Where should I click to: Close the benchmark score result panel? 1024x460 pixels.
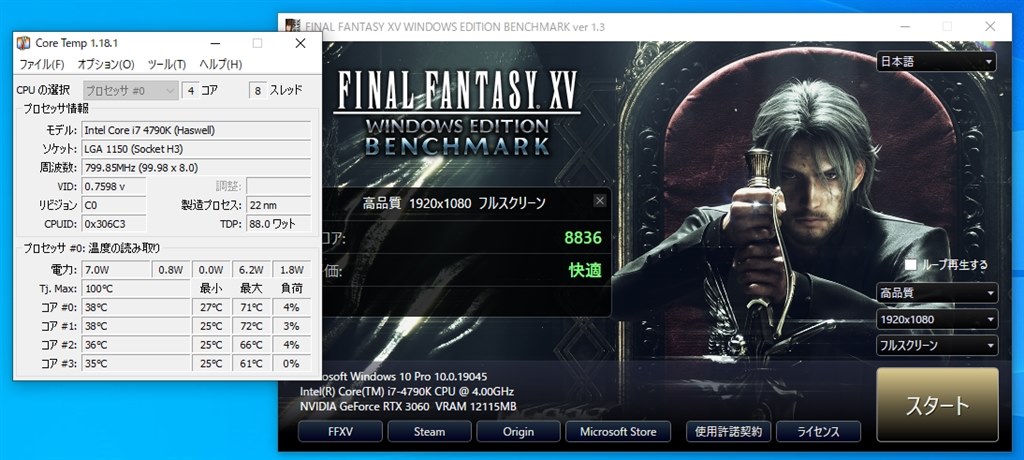click(x=600, y=201)
